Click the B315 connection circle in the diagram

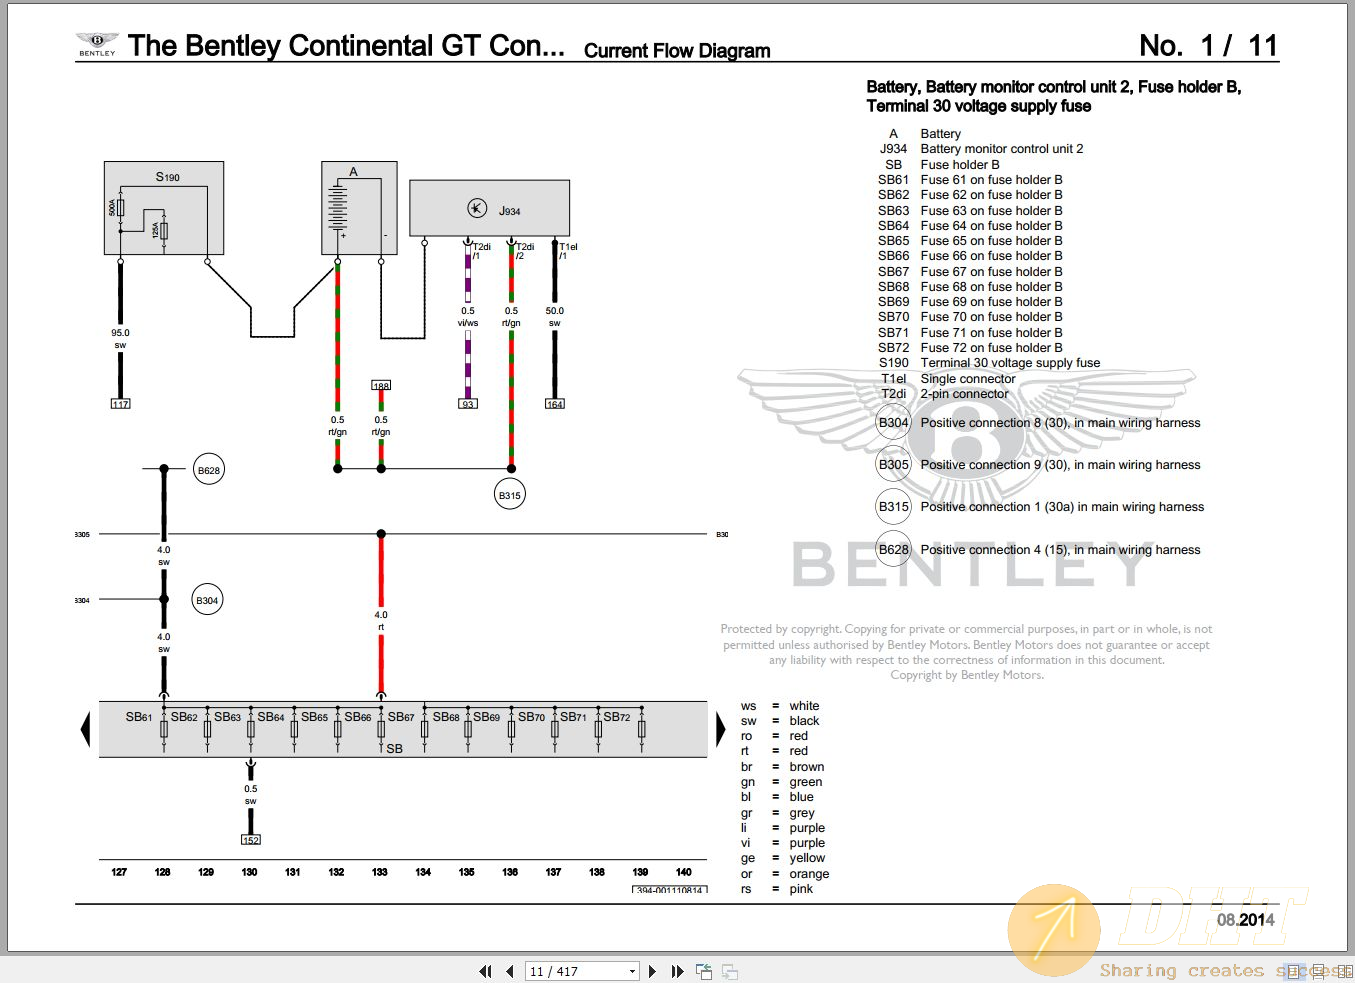tap(510, 495)
